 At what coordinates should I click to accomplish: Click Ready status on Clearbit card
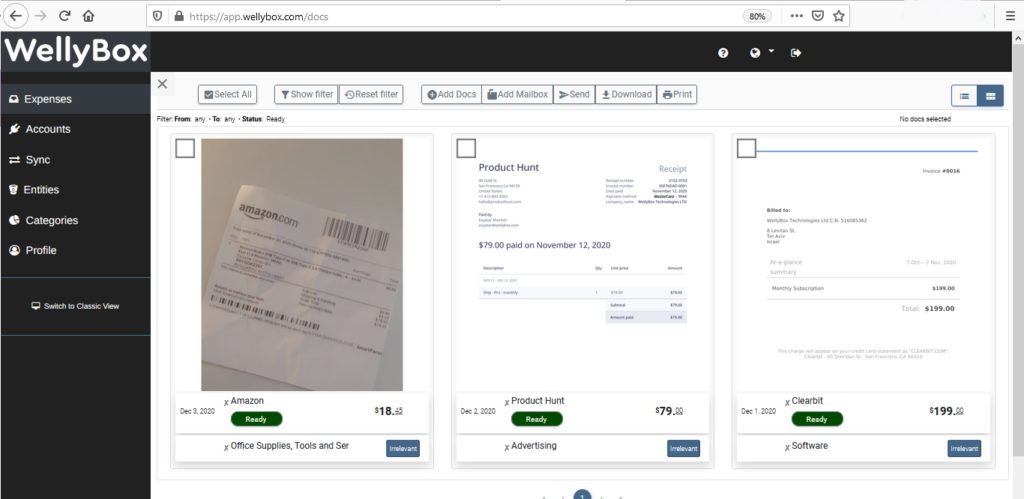(x=817, y=419)
